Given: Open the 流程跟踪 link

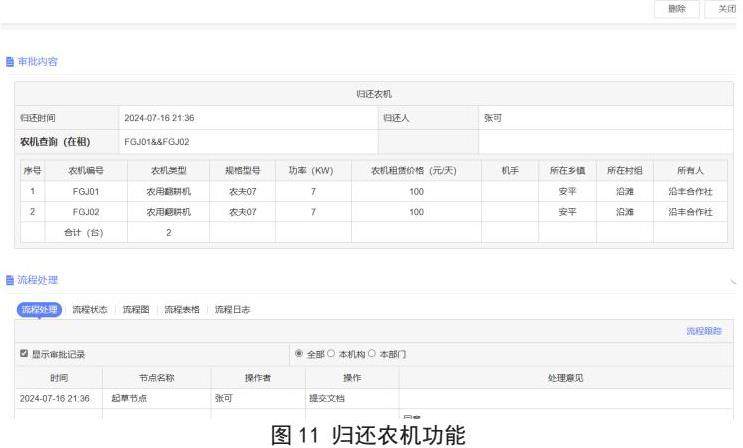Looking at the screenshot, I should pos(704,331).
